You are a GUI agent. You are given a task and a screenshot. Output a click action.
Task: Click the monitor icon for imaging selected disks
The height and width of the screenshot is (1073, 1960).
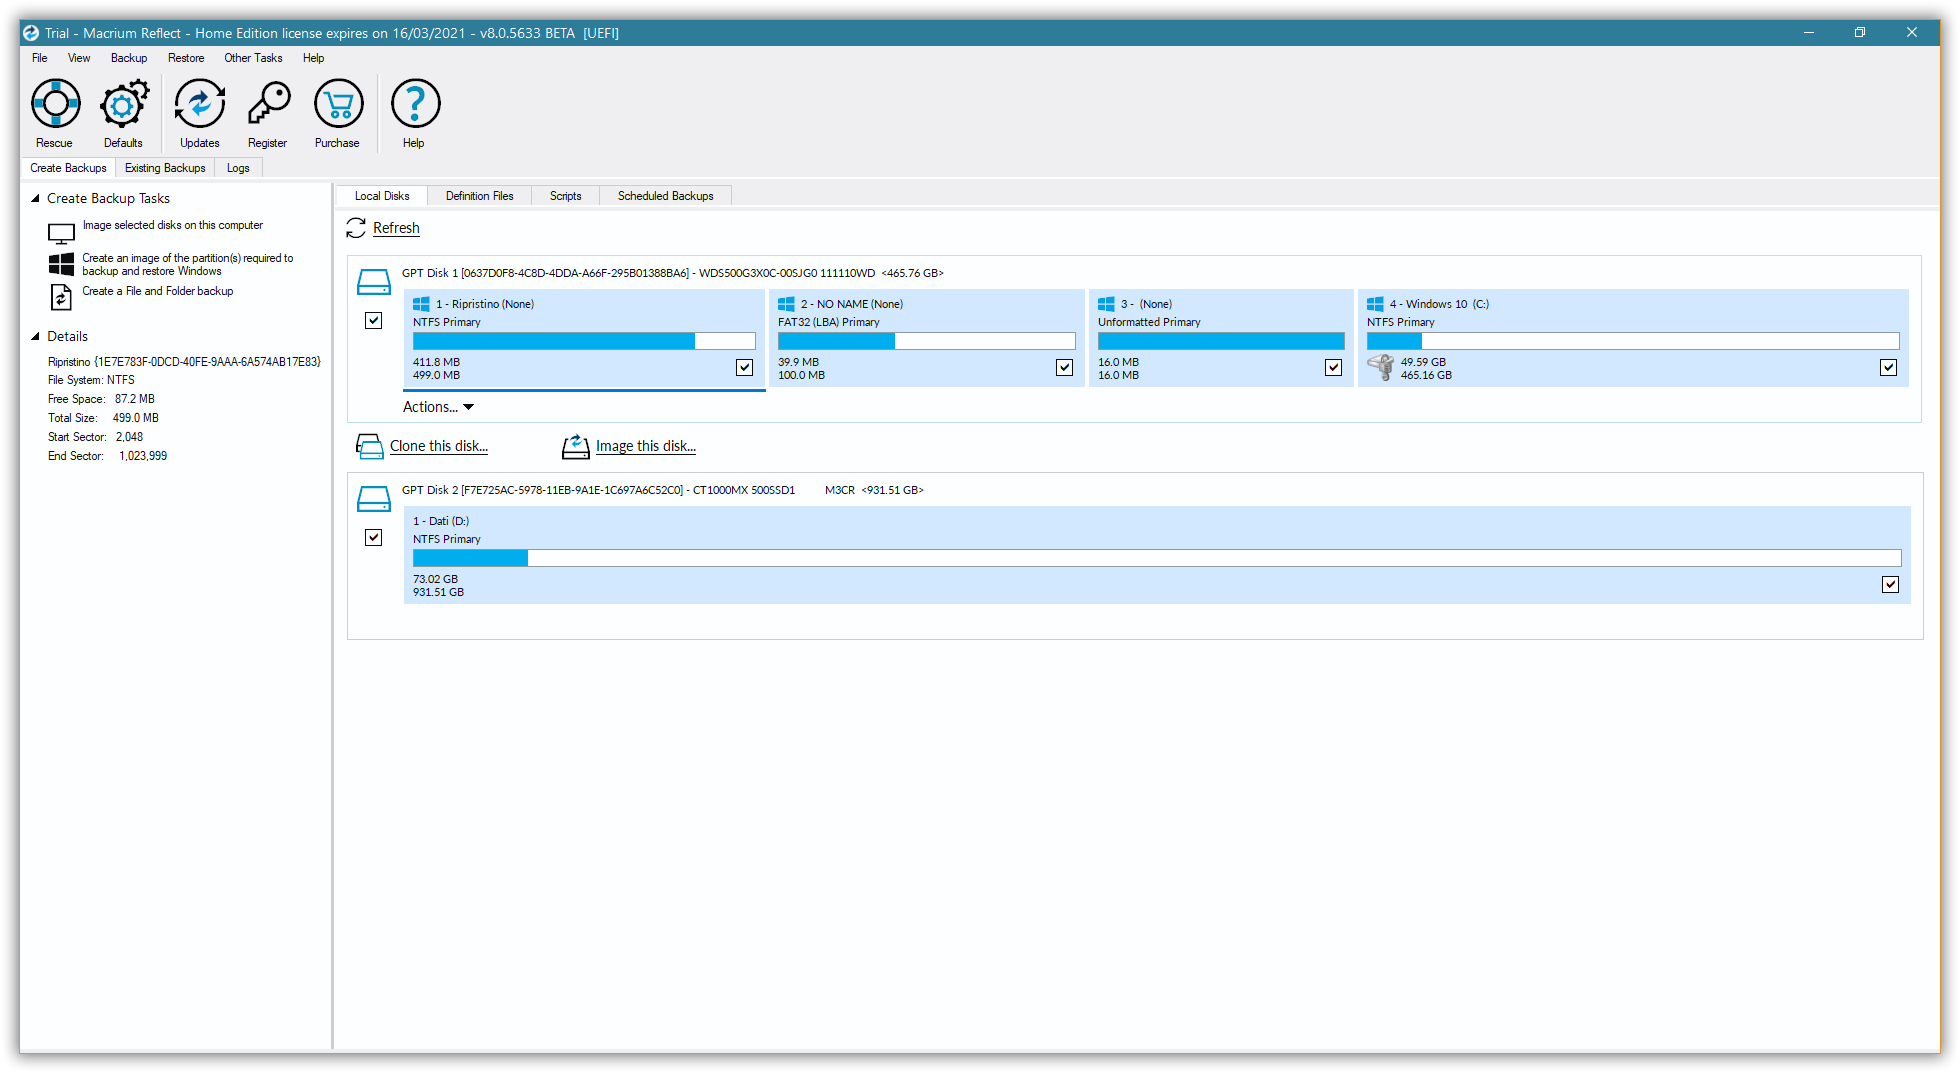[61, 233]
